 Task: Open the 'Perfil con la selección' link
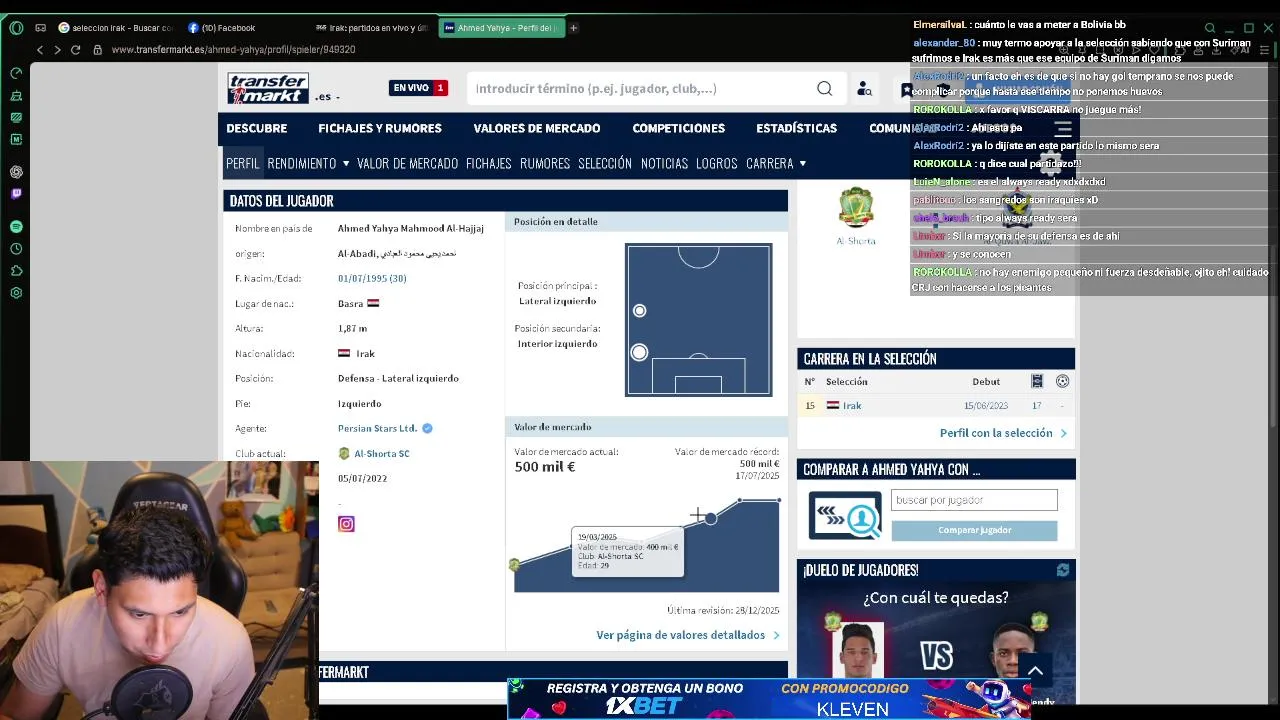tap(1003, 433)
